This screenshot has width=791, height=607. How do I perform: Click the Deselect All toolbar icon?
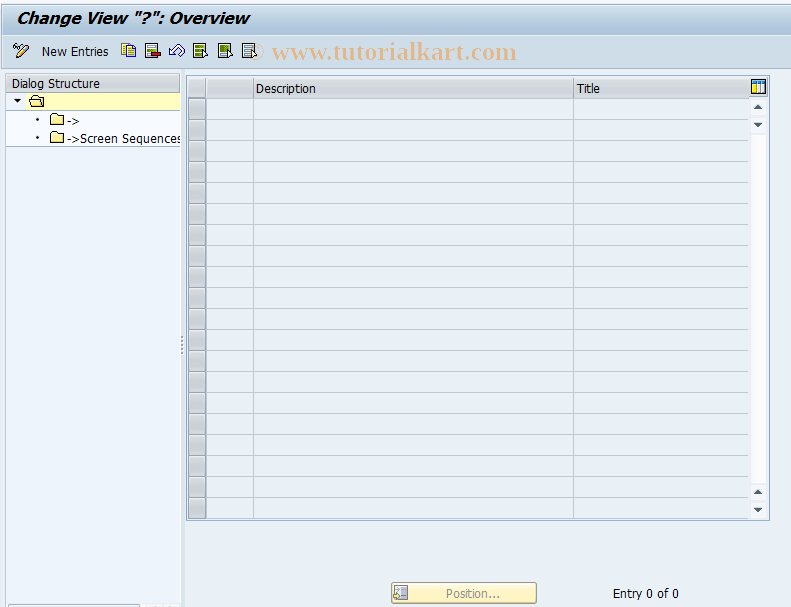pyautogui.click(x=249, y=50)
